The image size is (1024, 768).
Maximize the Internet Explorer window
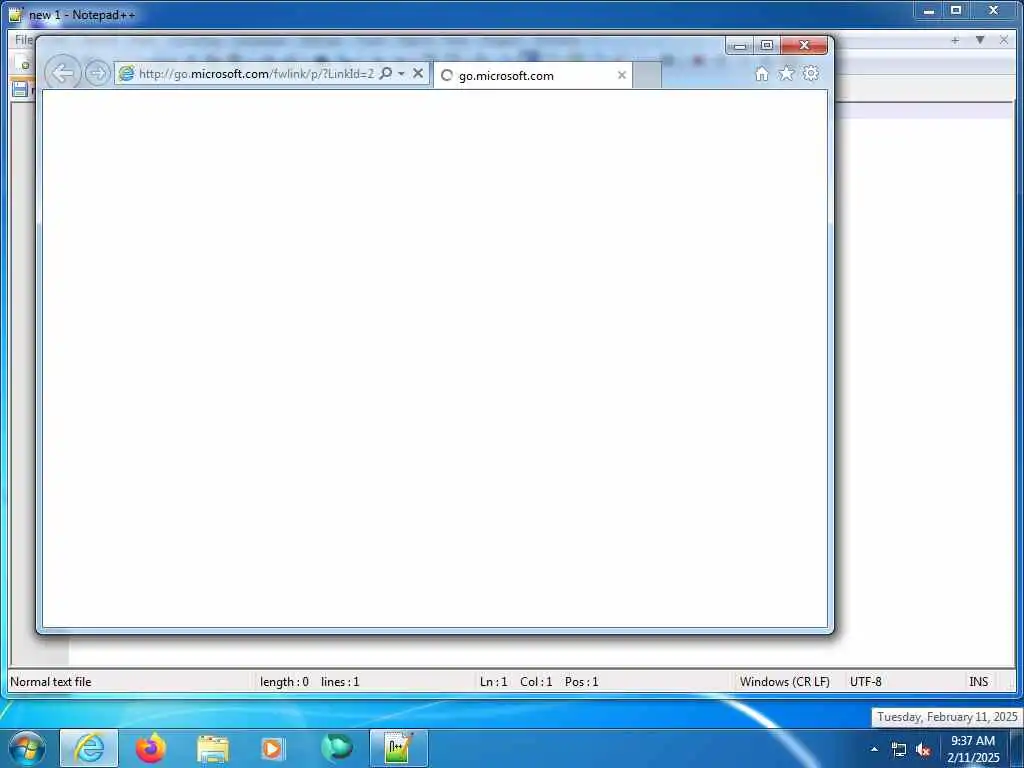pyautogui.click(x=767, y=45)
